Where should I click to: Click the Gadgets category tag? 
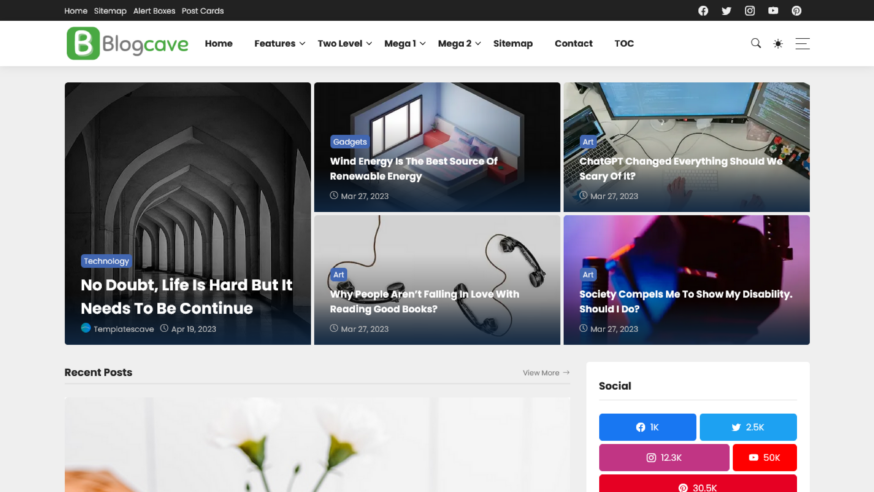tap(349, 142)
